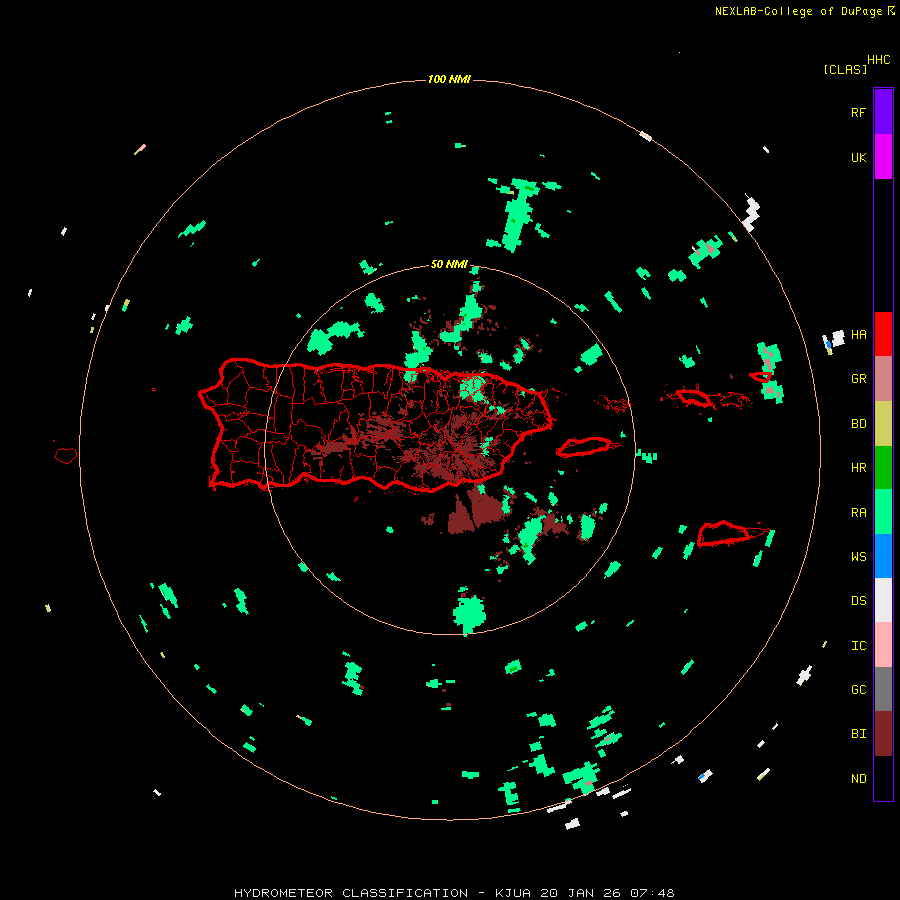
Task: Click the KJUA radar station identifier
Action: (513, 893)
